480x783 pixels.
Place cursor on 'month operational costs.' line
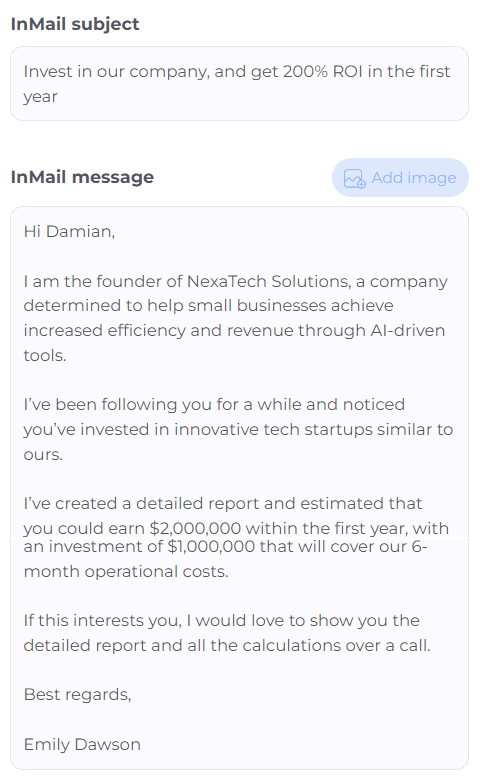tap(126, 571)
